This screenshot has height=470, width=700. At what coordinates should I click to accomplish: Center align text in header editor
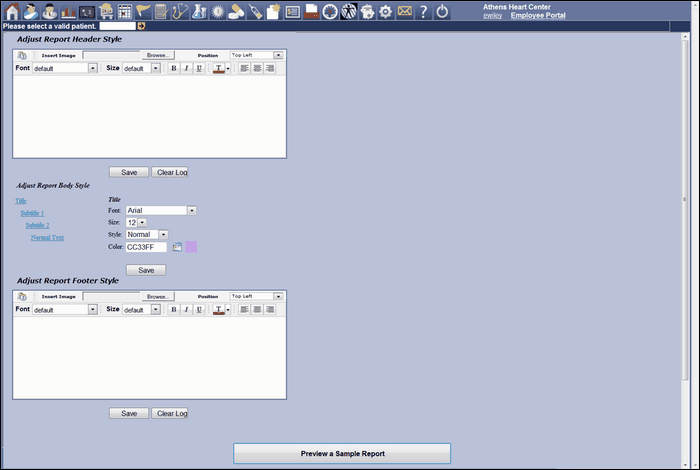click(x=257, y=68)
